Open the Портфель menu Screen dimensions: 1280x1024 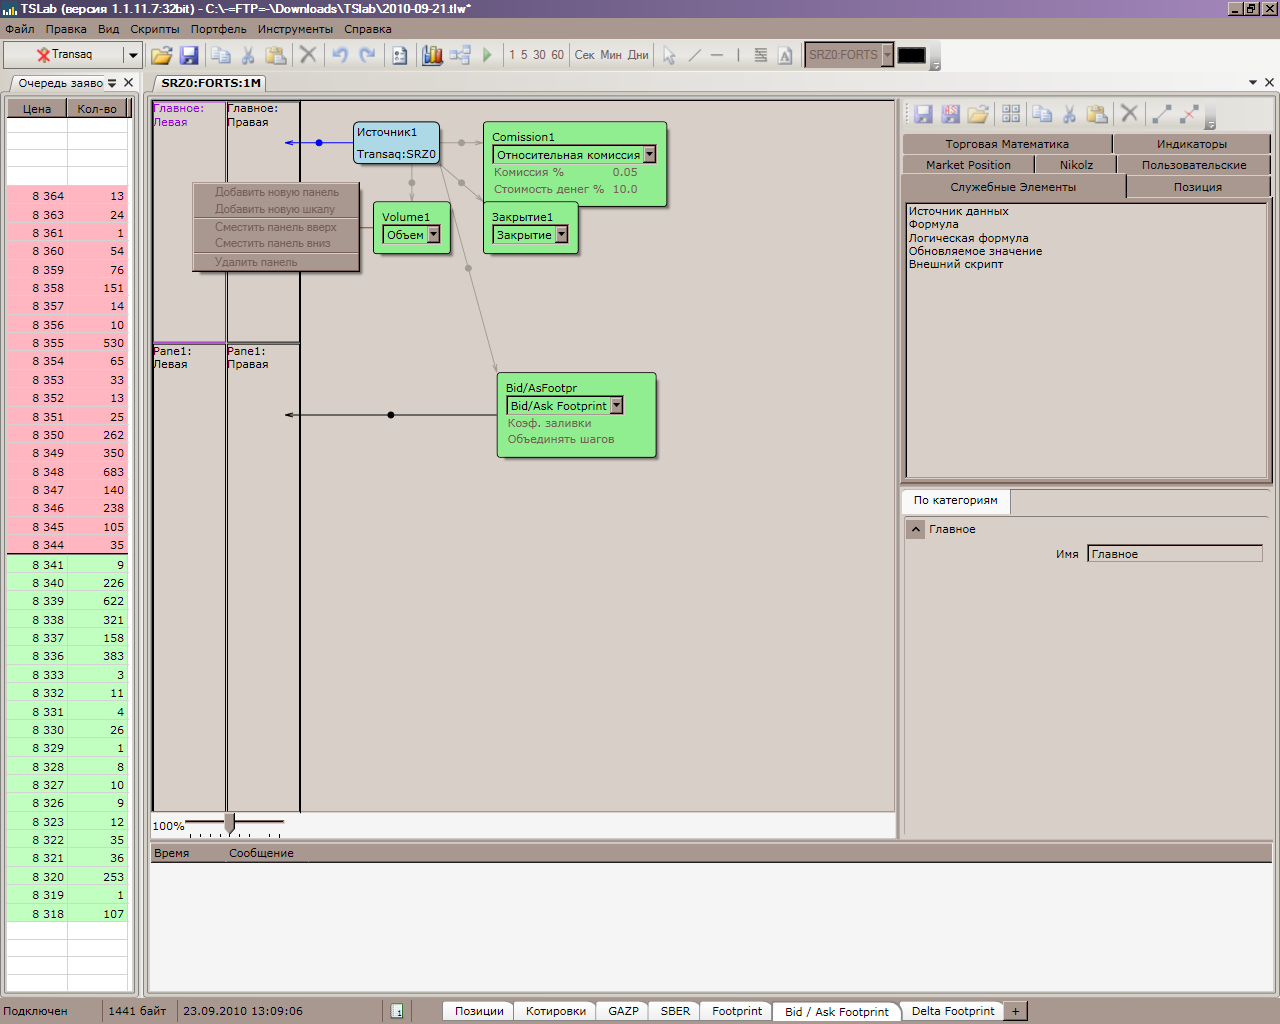click(x=218, y=29)
